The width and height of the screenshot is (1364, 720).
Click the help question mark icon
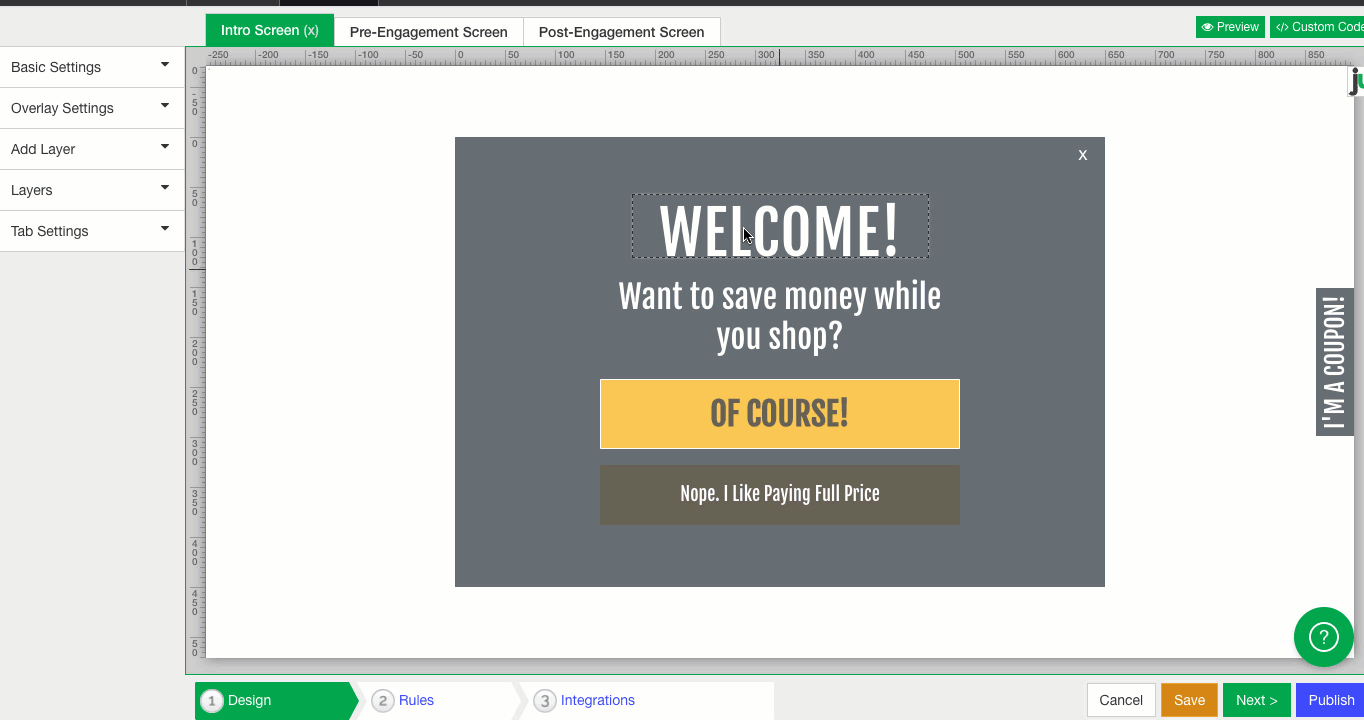(x=1323, y=637)
